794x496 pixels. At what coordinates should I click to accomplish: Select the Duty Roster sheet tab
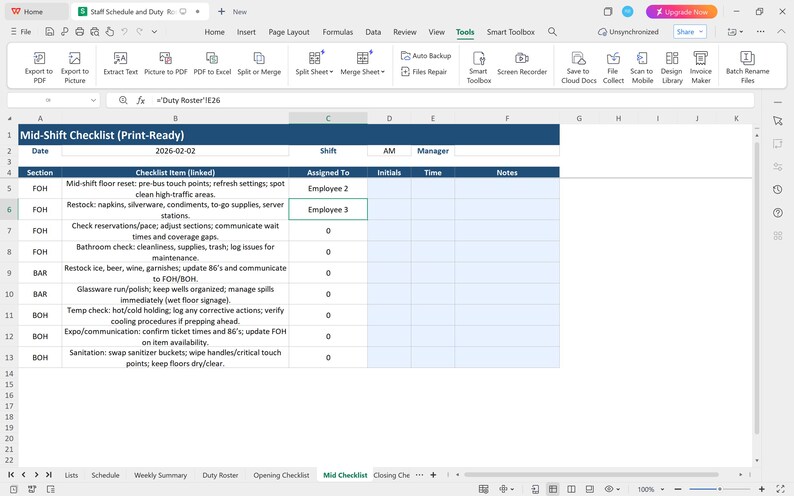(220, 475)
